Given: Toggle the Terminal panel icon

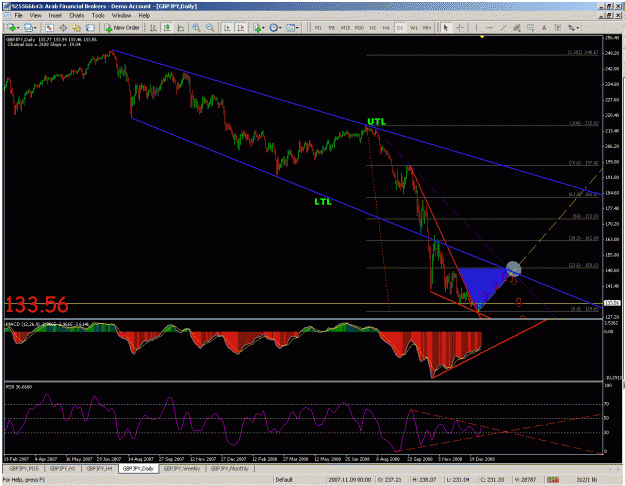Looking at the screenshot, I should point(90,28).
